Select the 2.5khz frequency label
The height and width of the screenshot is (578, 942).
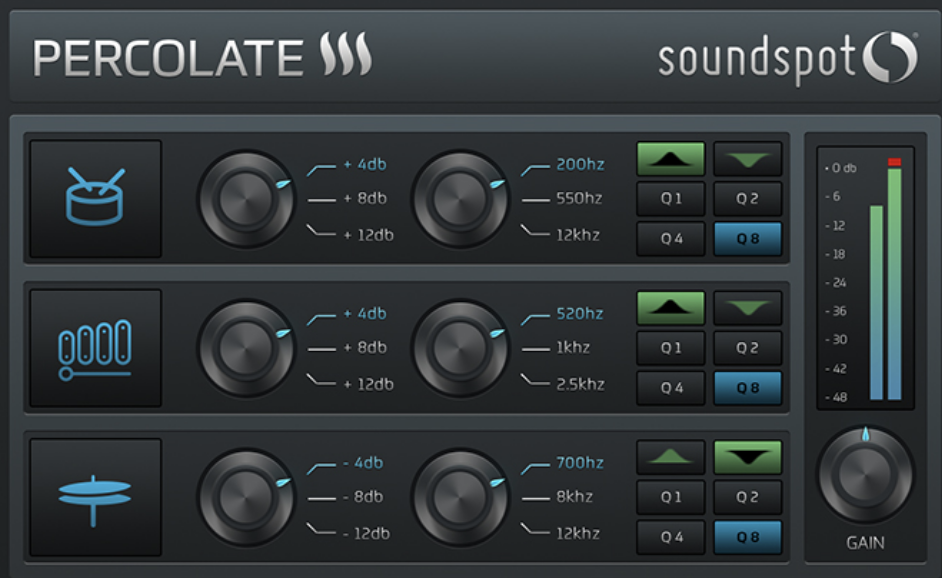click(580, 384)
